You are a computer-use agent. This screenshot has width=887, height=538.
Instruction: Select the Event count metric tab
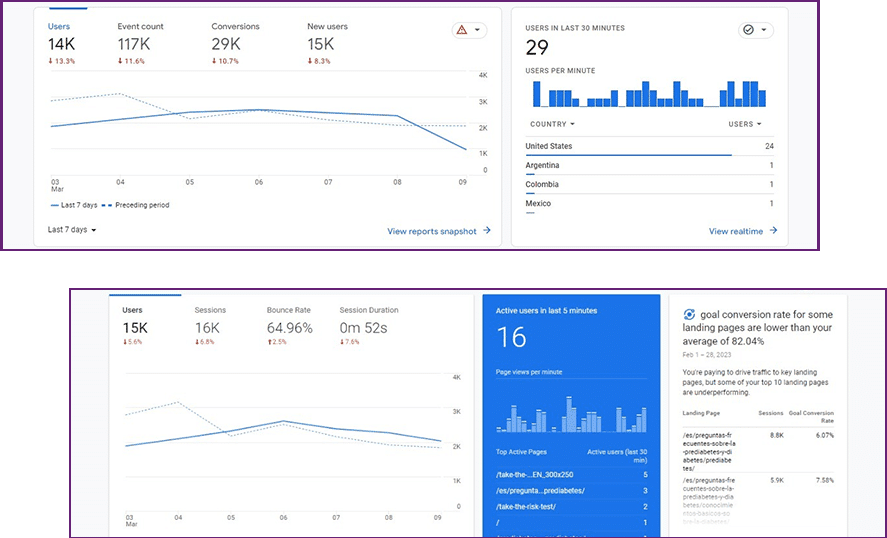(x=141, y=35)
